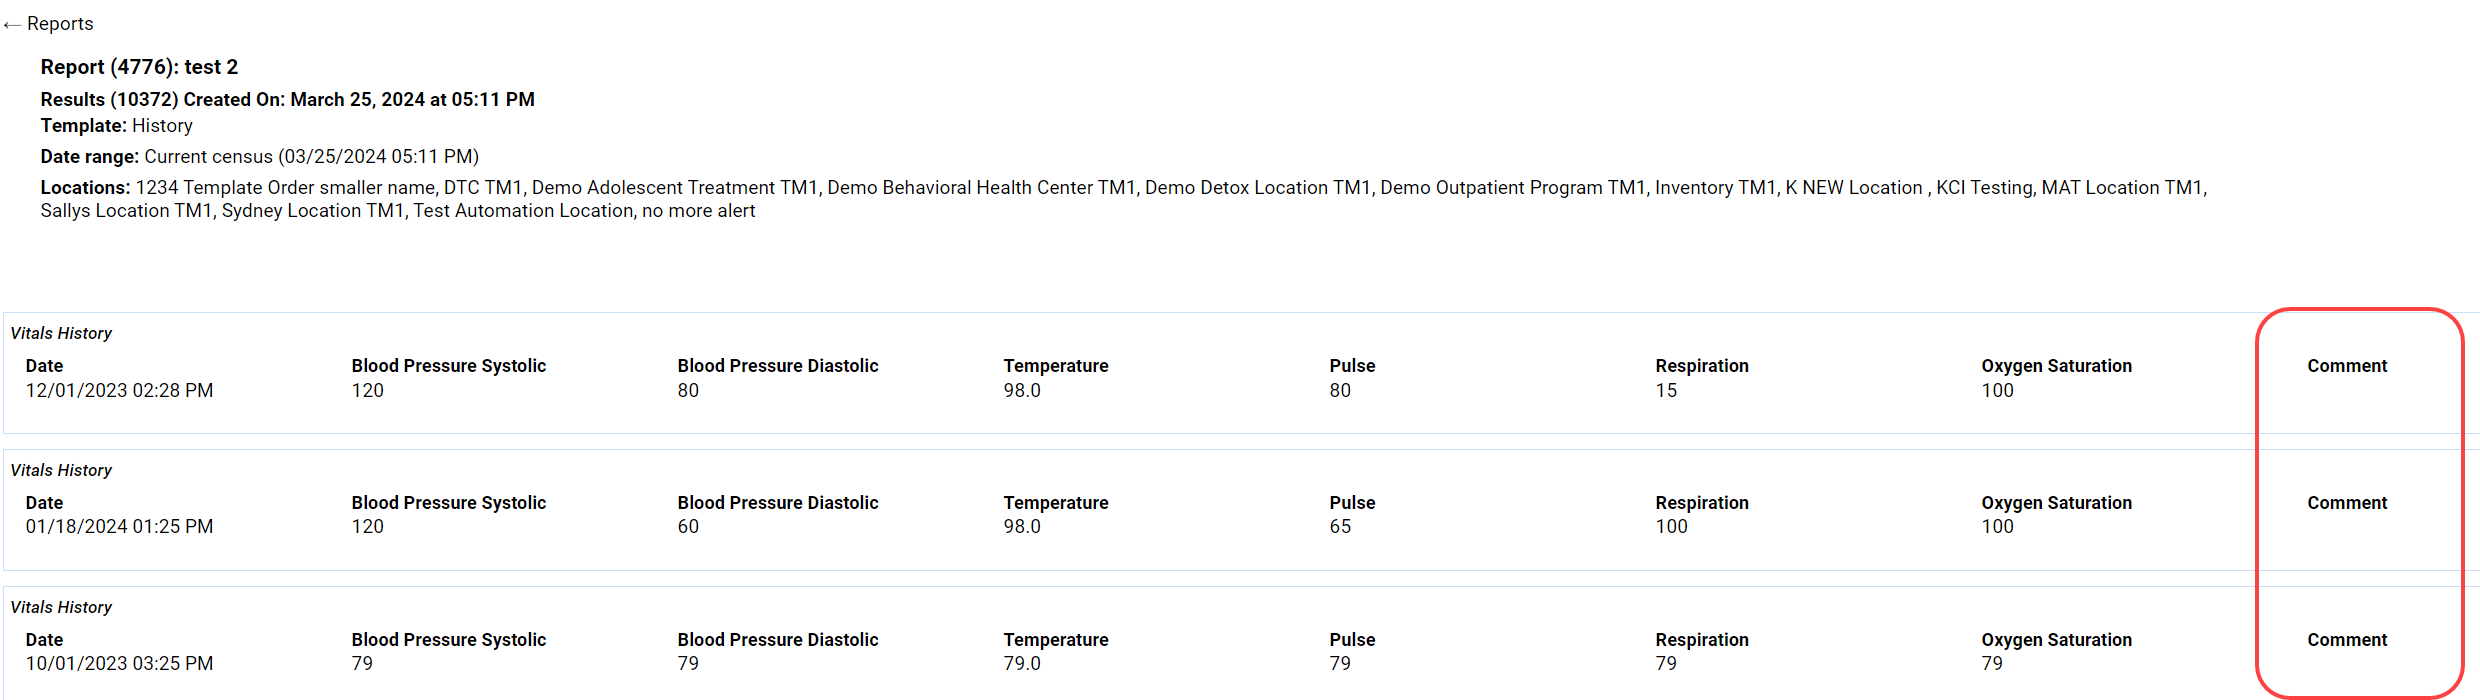Click the Date range Current census text
The width and height of the screenshot is (2480, 700).
[x=260, y=157]
